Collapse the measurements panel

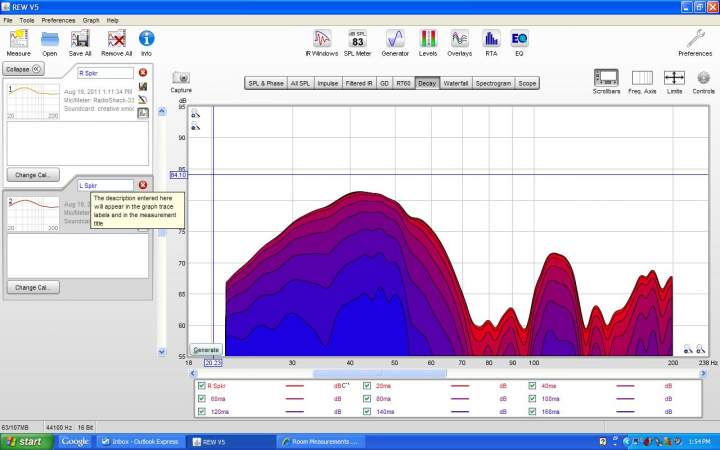(23, 69)
